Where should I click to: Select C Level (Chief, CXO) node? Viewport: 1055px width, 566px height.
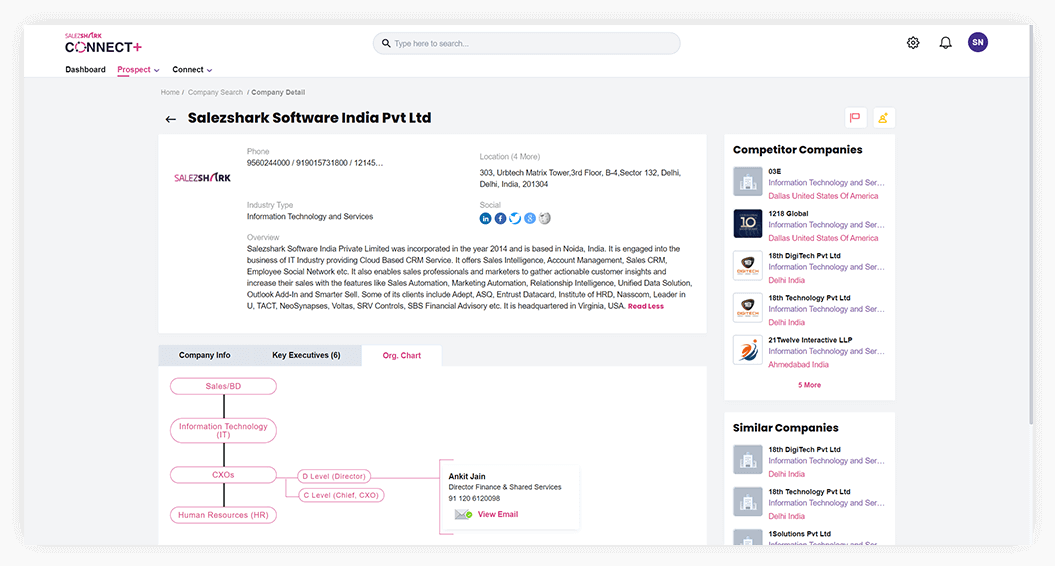click(x=341, y=495)
